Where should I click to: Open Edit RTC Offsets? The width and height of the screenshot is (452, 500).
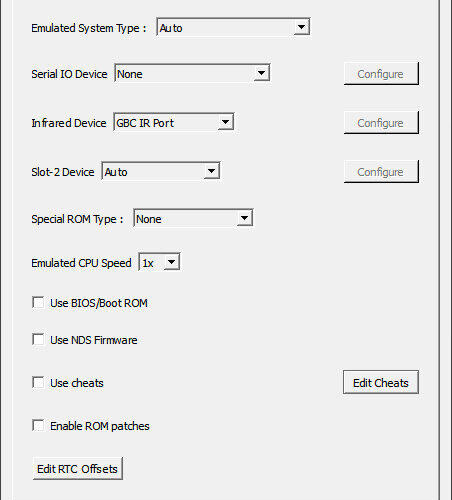78,469
